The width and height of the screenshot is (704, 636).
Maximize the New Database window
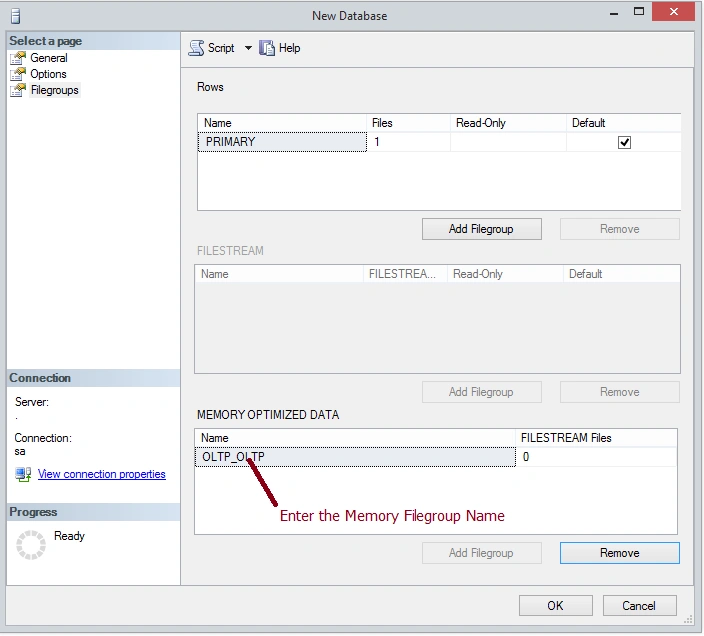point(639,12)
